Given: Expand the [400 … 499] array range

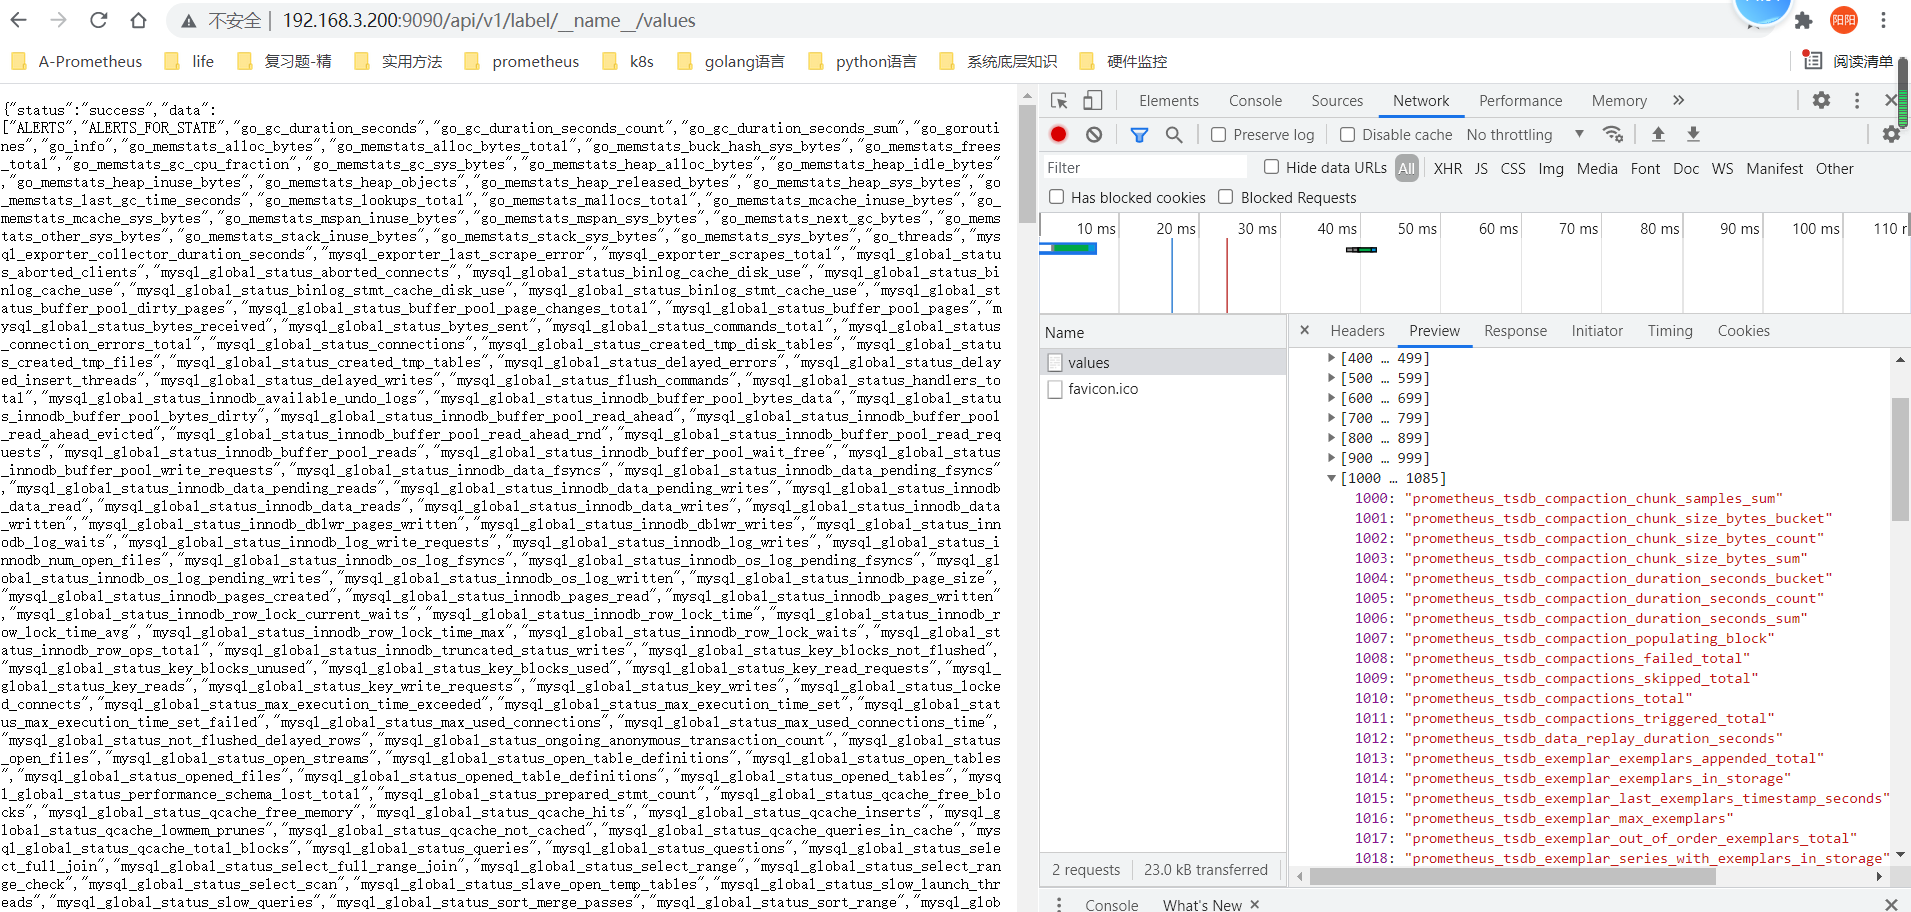Looking at the screenshot, I should (x=1331, y=358).
